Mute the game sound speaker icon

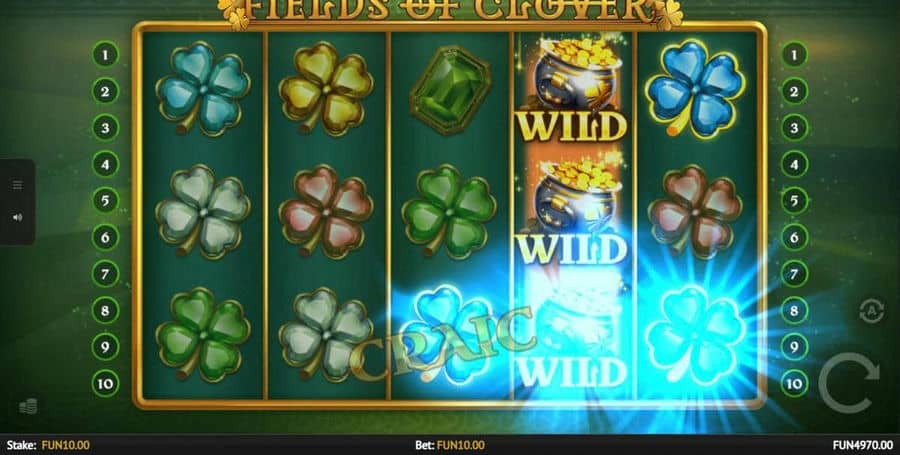point(17,217)
